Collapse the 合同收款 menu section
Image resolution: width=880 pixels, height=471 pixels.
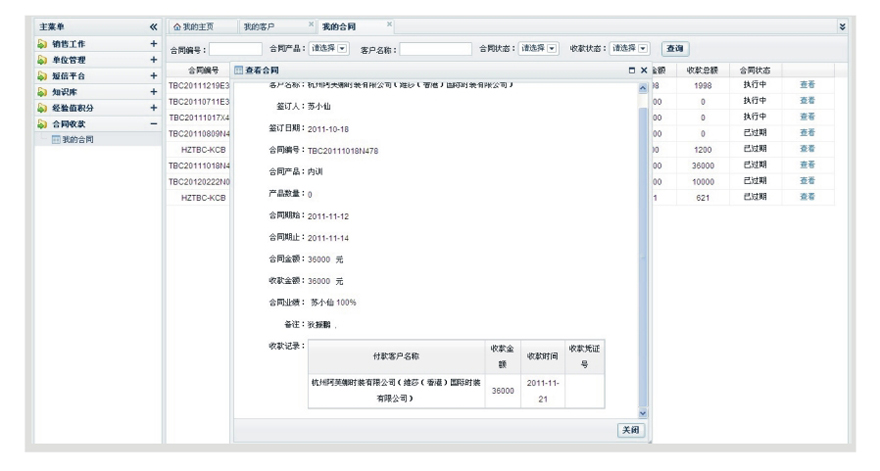coord(153,124)
